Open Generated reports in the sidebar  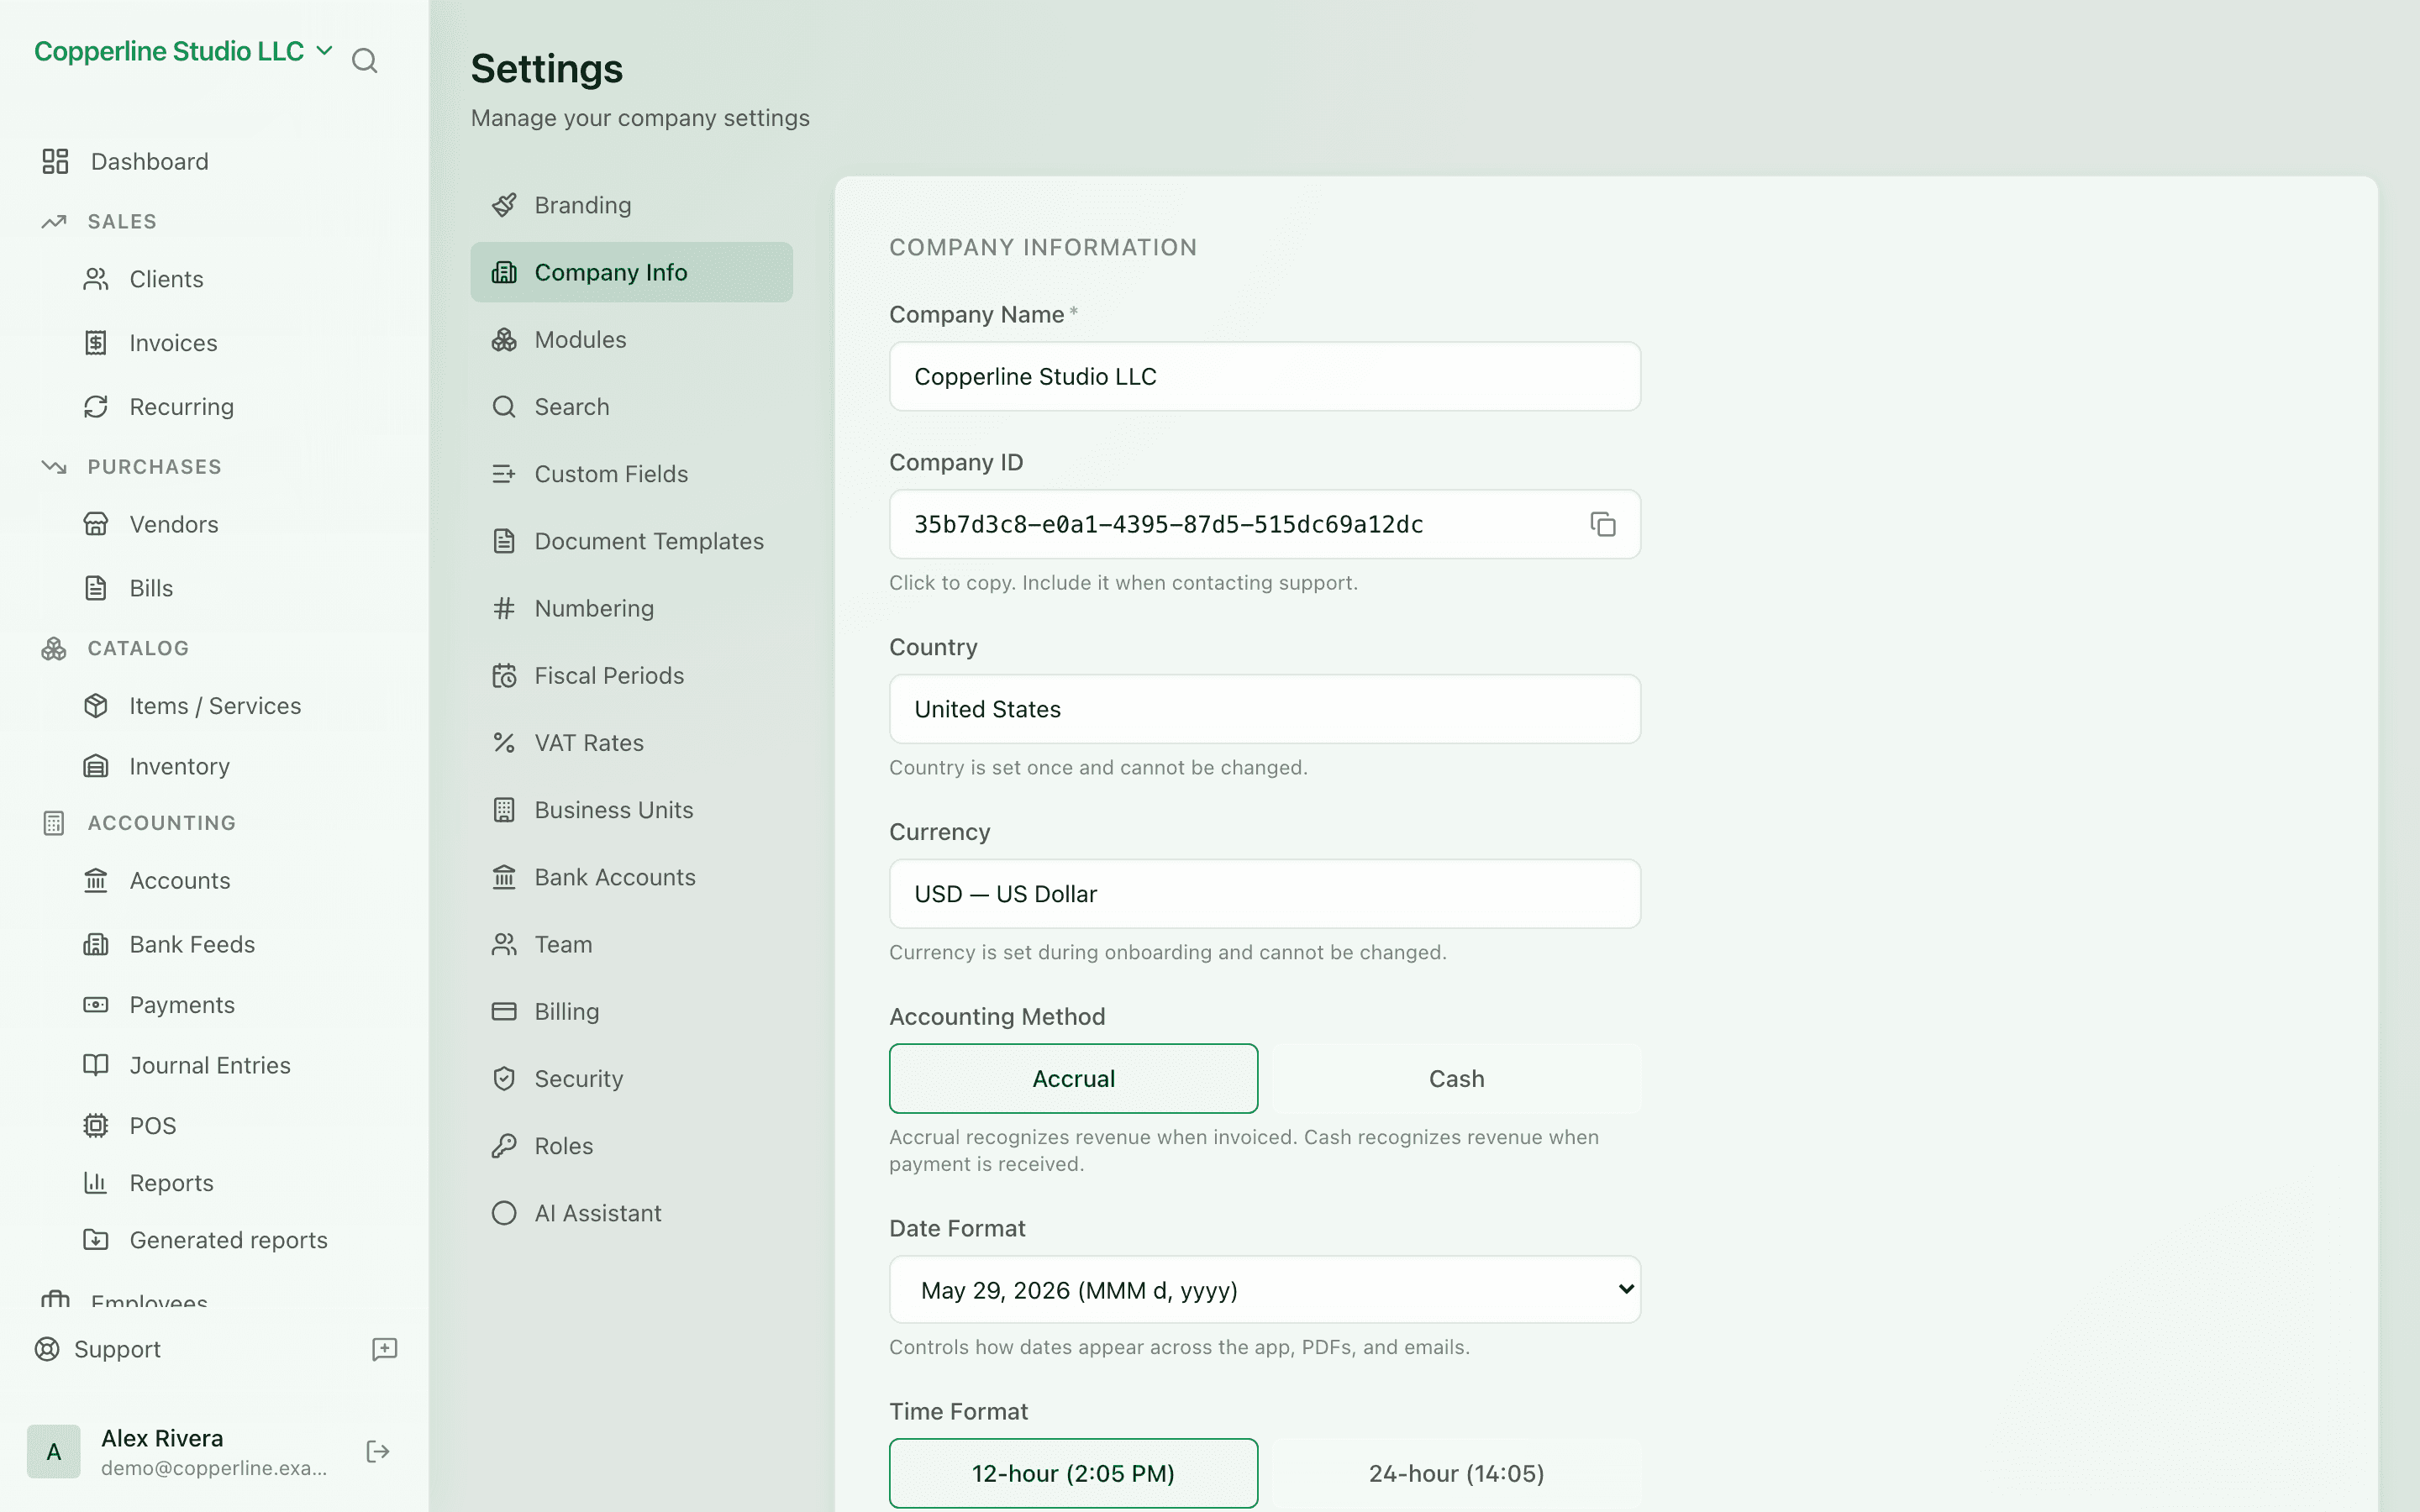[228, 1240]
